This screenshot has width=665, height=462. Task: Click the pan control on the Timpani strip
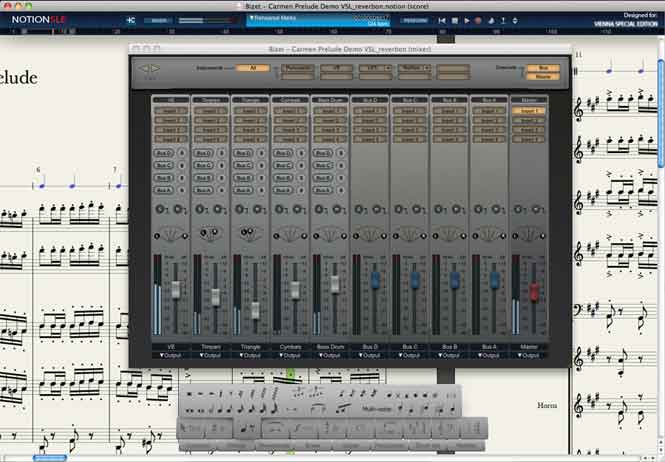211,234
